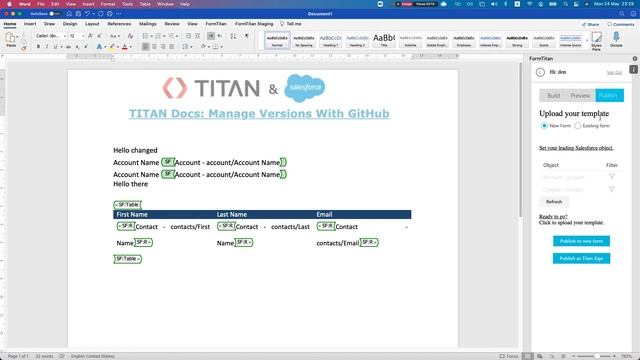
Task: Click the Format Painter brush icon
Action: 23,48
